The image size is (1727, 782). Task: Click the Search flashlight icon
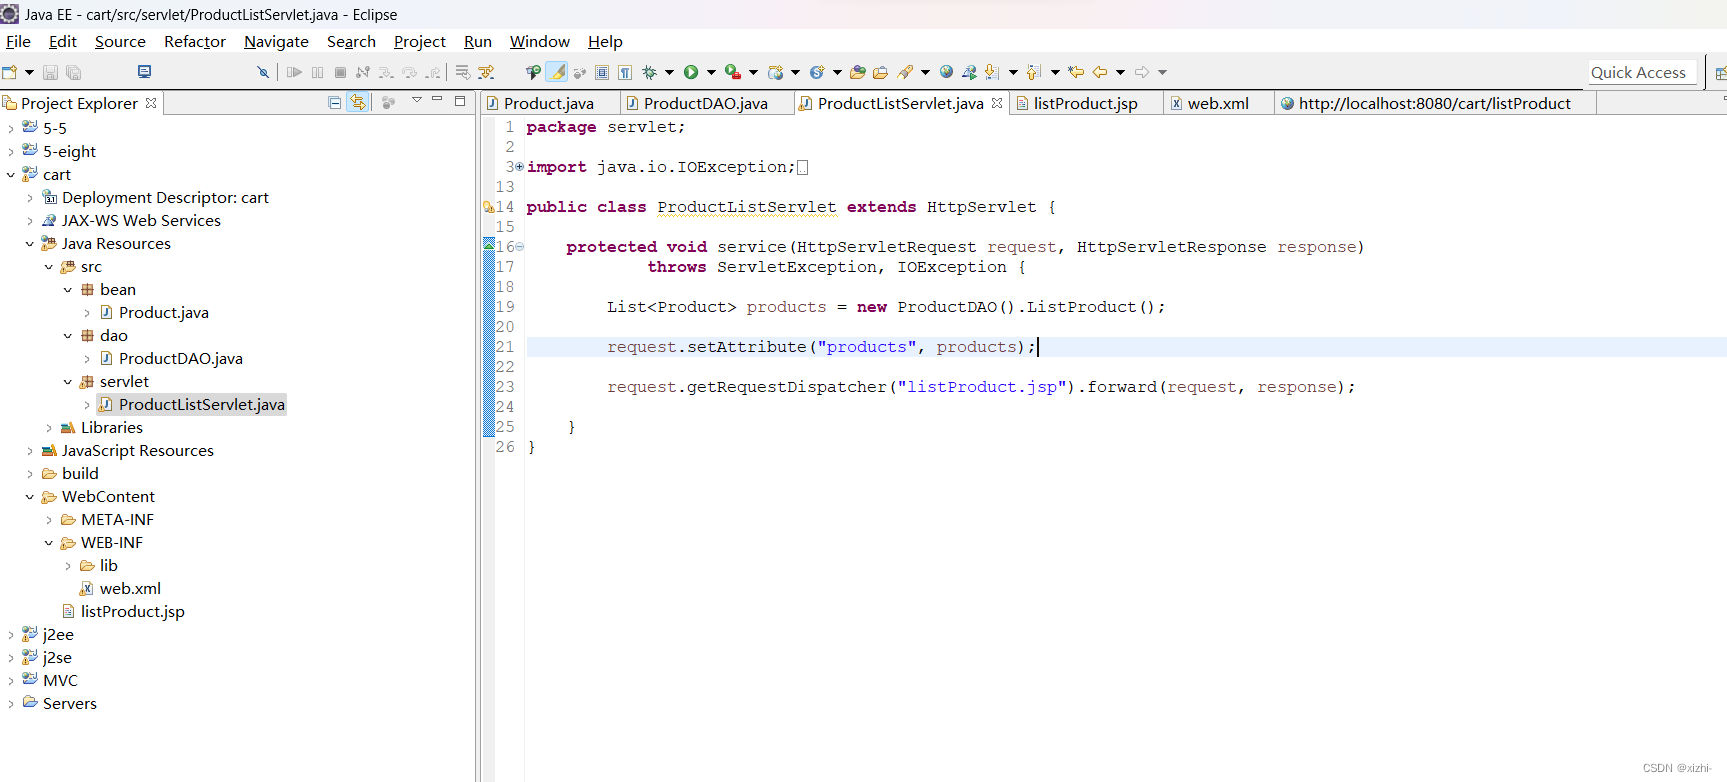click(x=906, y=72)
